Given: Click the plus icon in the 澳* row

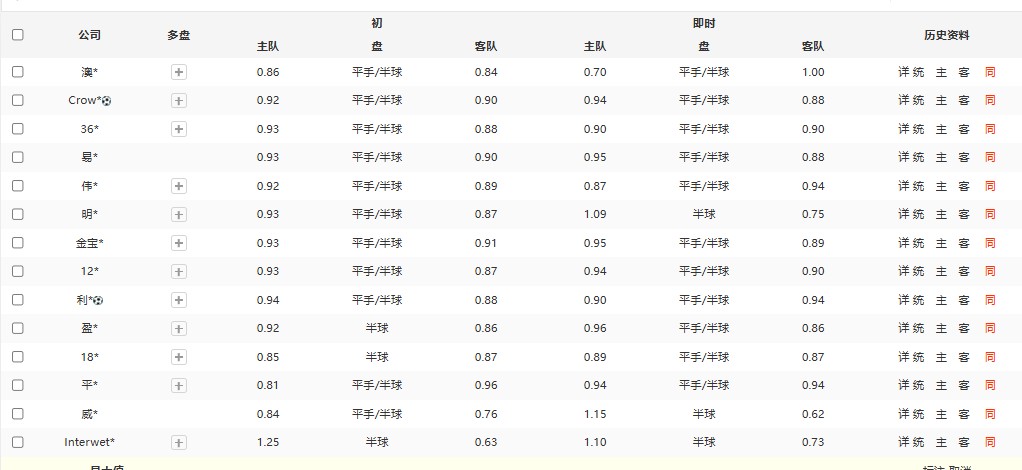Looking at the screenshot, I should coord(179,72).
